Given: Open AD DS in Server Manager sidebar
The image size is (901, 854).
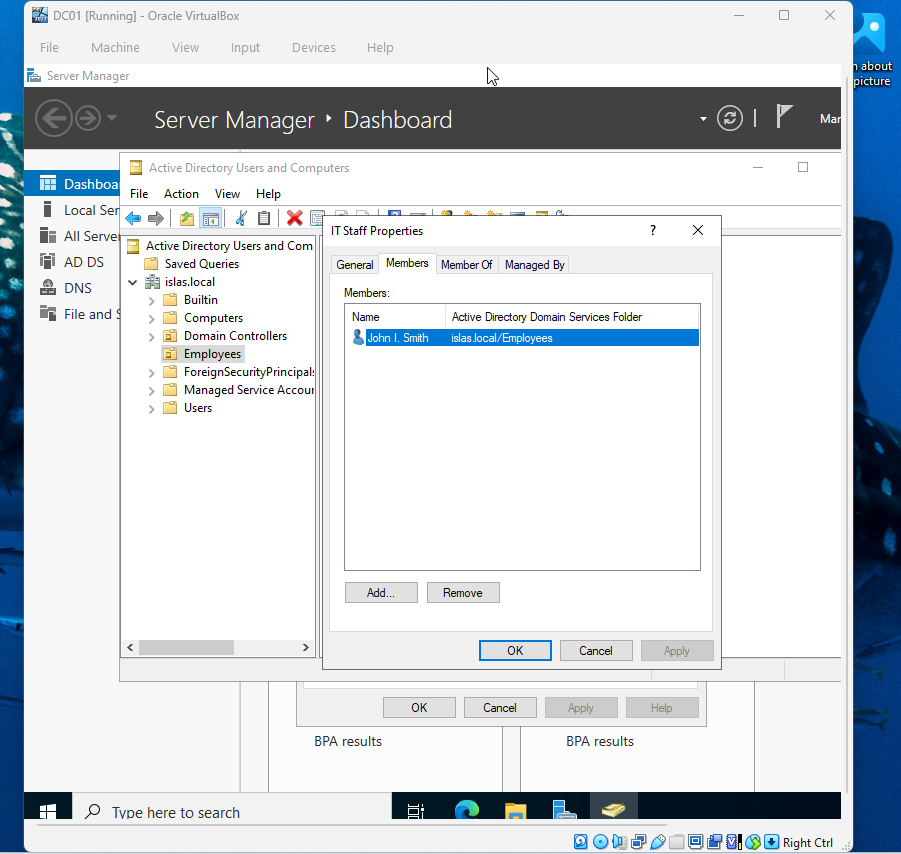Looking at the screenshot, I should point(83,262).
